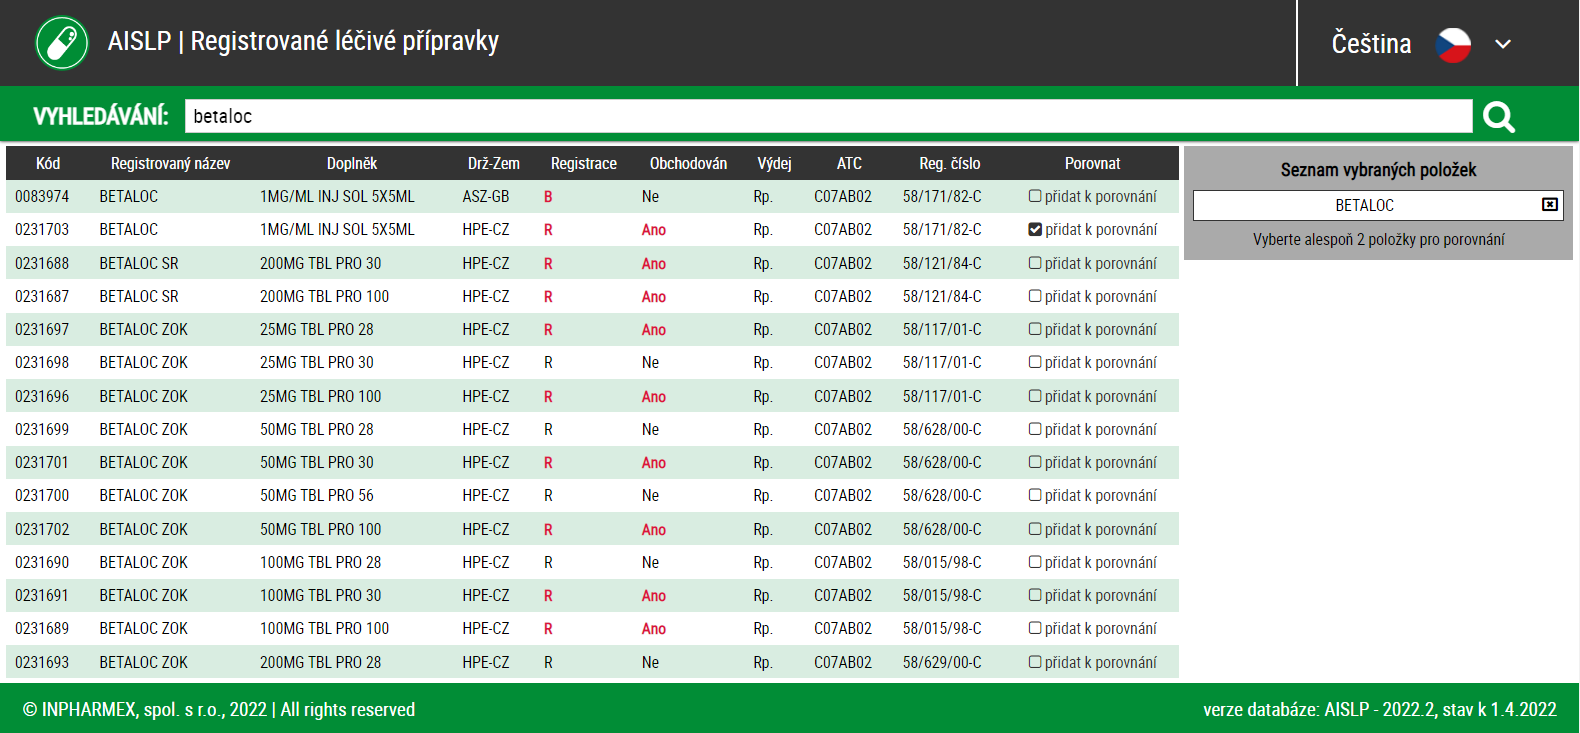
Task: Click Ne traded value in row 0231698
Action: point(650,362)
